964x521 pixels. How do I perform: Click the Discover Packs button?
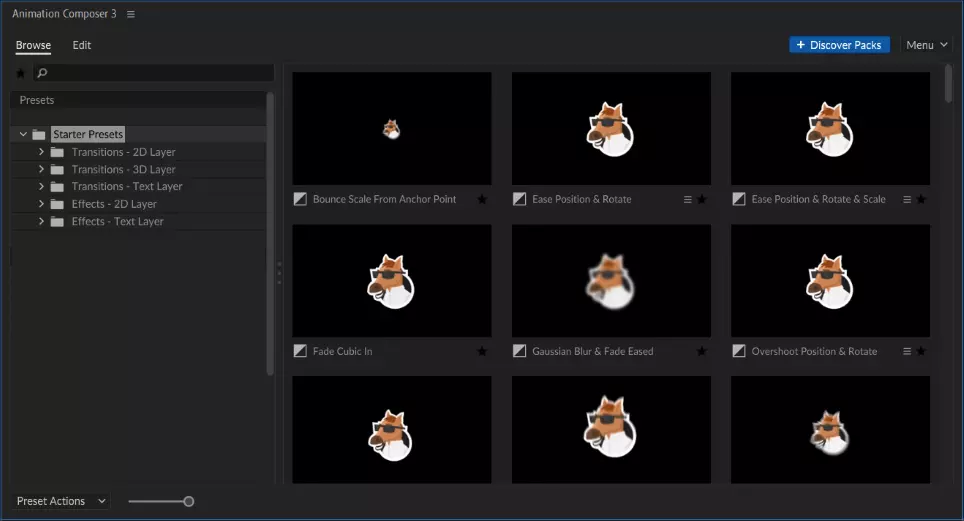click(x=839, y=45)
